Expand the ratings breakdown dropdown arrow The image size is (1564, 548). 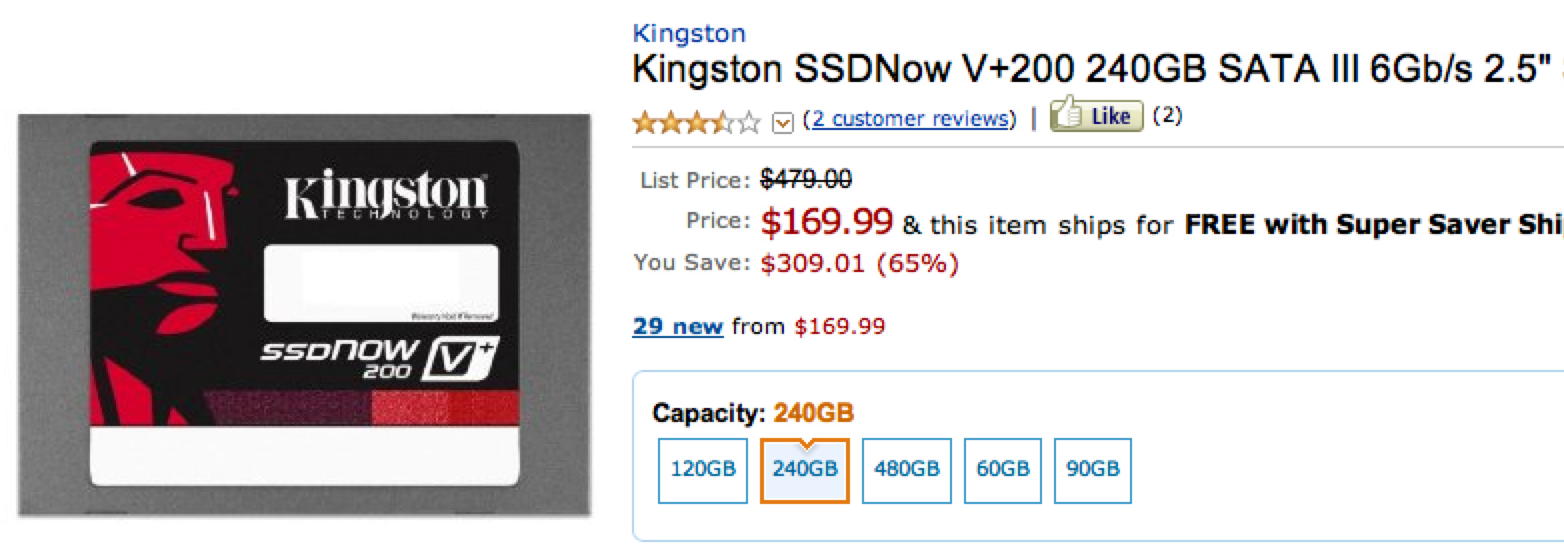pyautogui.click(x=783, y=122)
